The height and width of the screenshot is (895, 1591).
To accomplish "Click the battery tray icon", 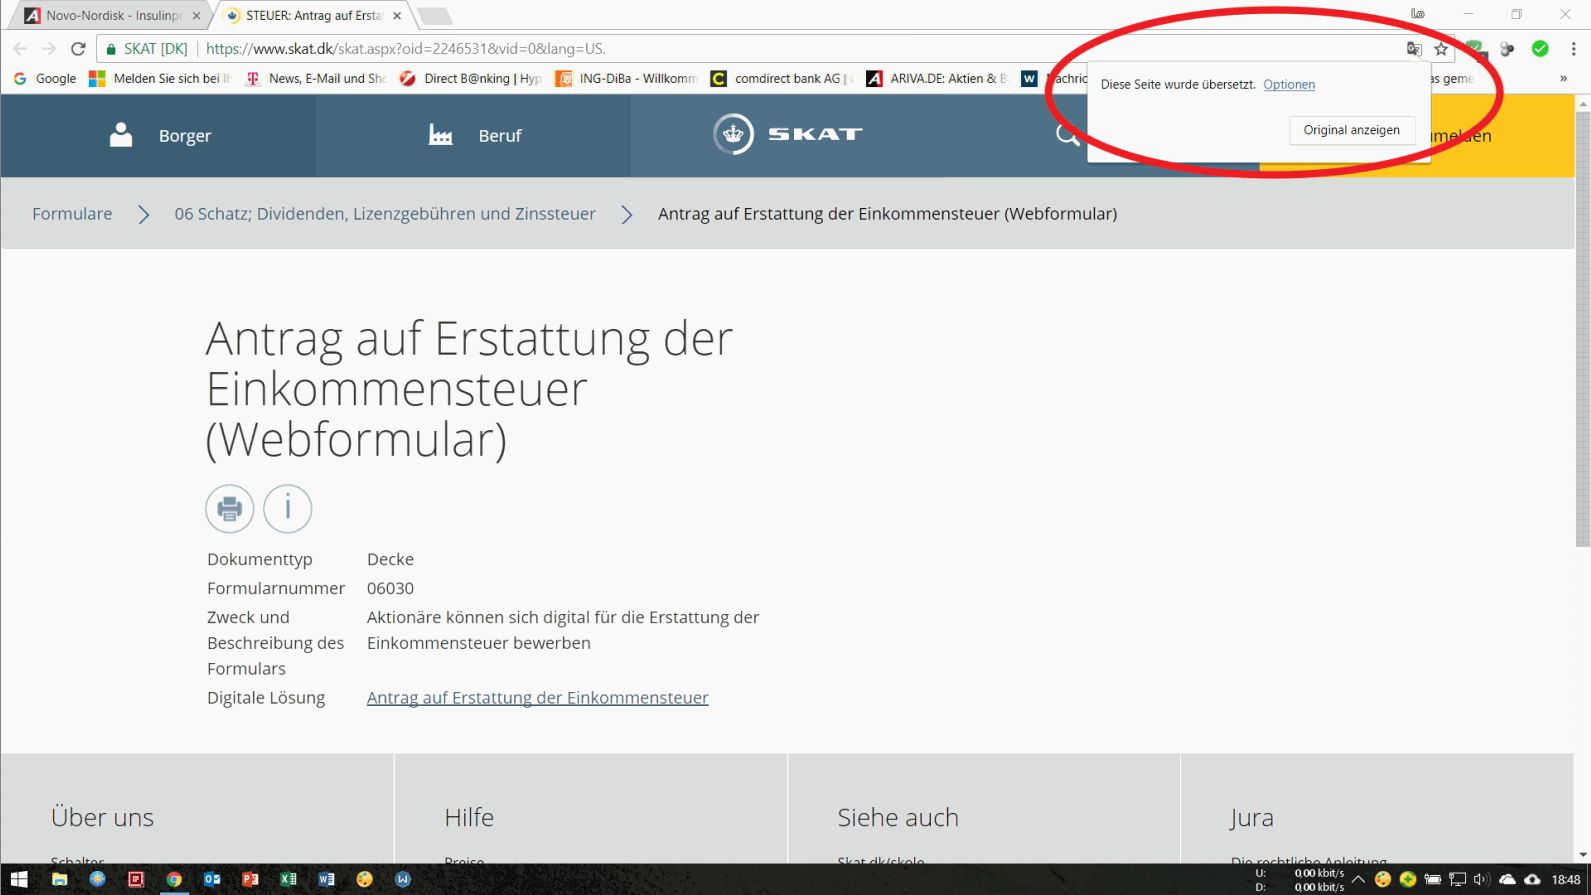I will click(x=1432, y=879).
